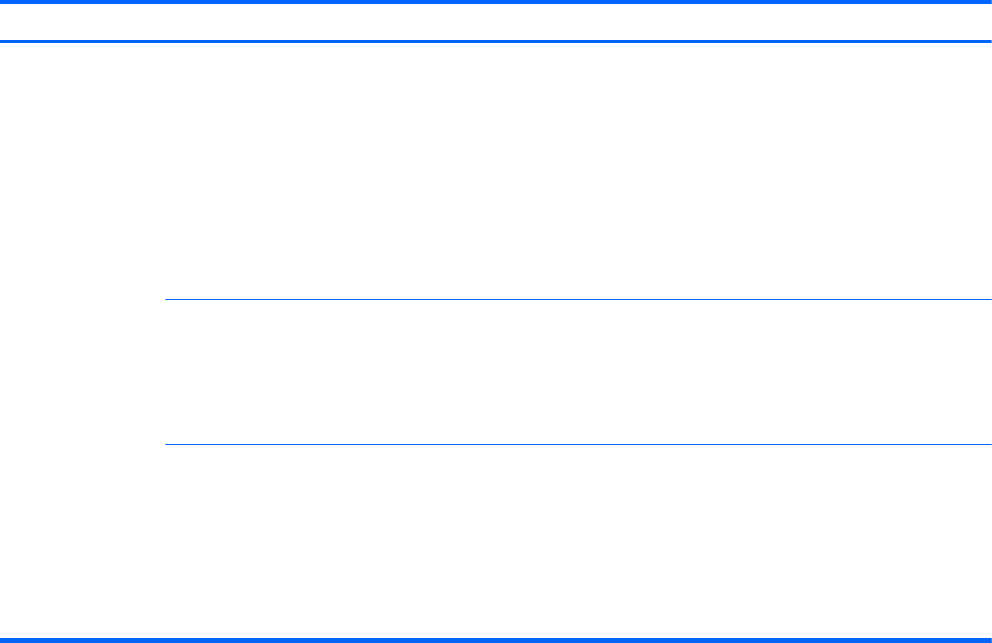Image resolution: width=992 pixels, height=643 pixels.
Task: Click the left end of the lower thin divider
Action: [x=168, y=445]
